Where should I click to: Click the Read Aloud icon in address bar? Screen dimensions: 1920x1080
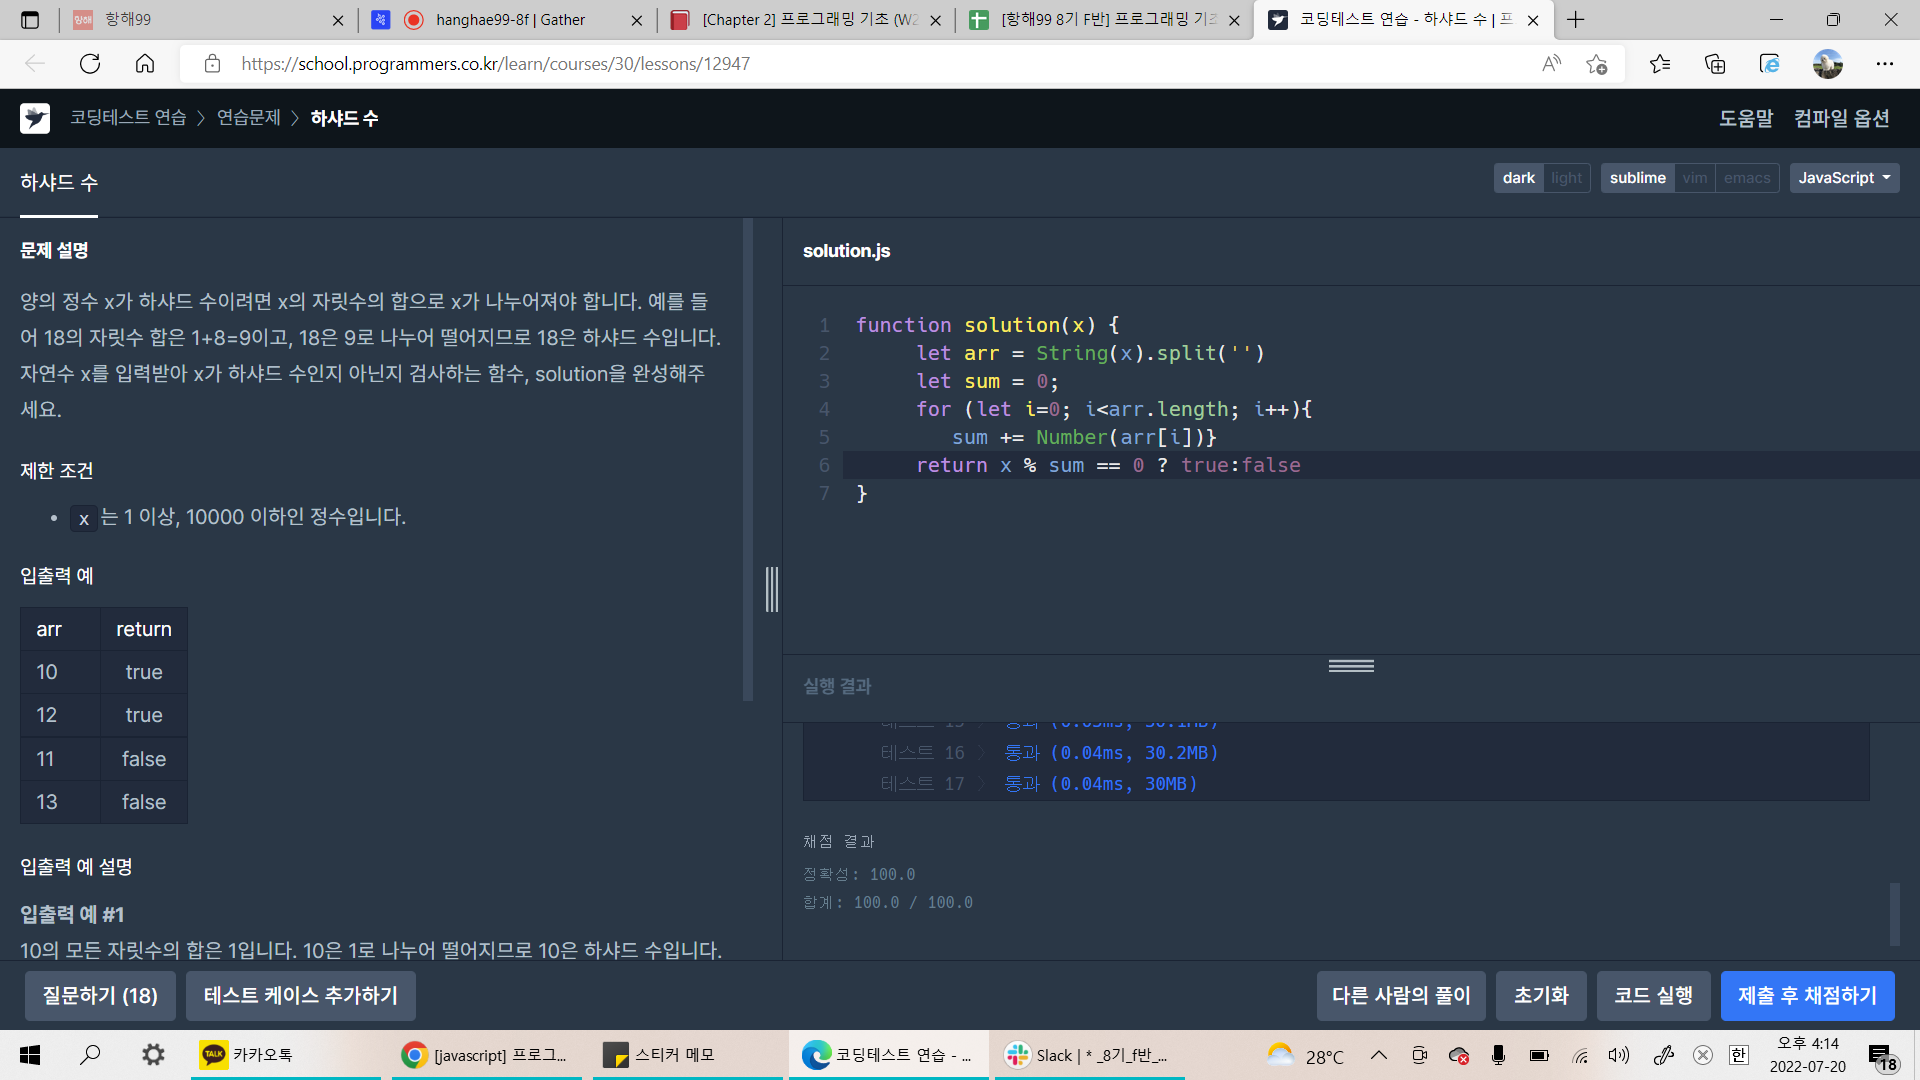tap(1551, 64)
